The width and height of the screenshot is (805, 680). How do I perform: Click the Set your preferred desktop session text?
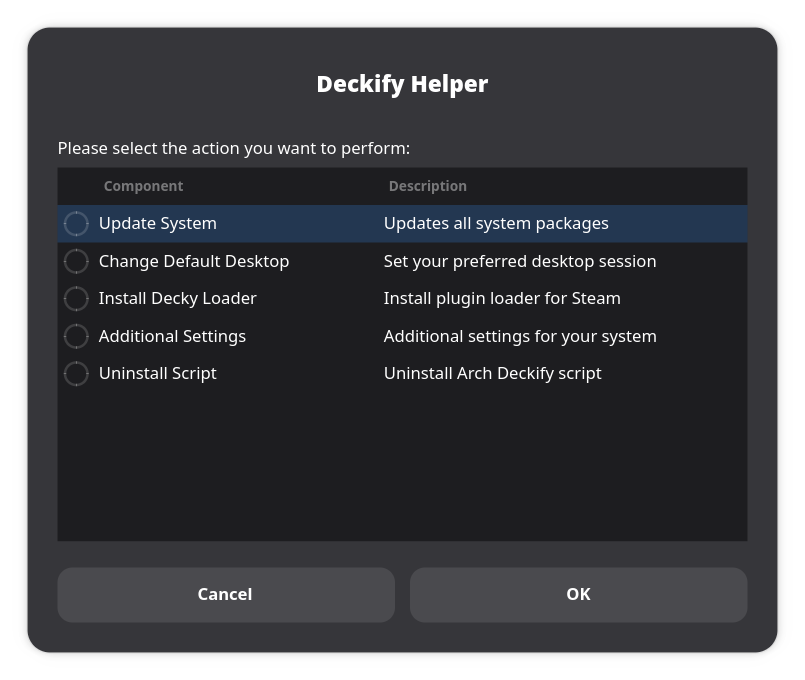(x=519, y=261)
